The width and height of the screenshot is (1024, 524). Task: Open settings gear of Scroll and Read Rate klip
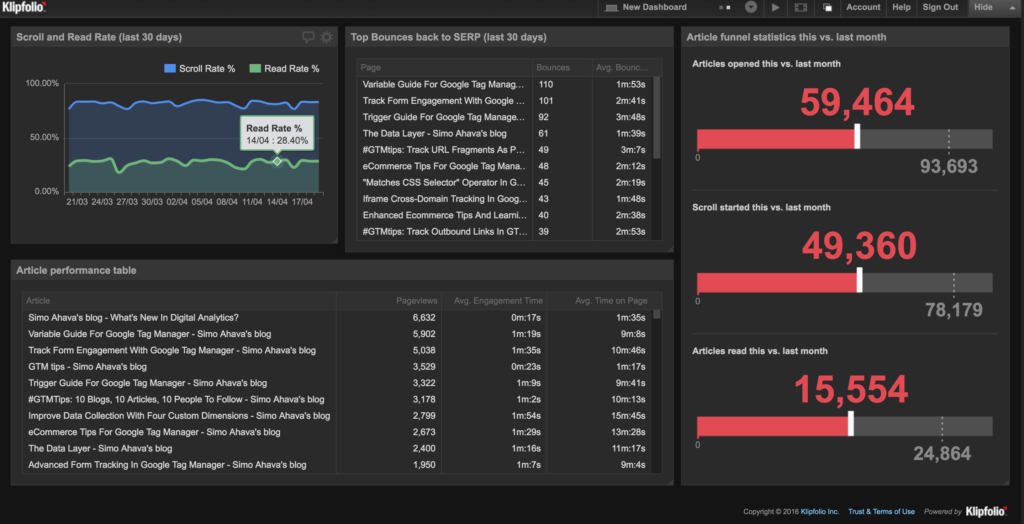[x=327, y=37]
